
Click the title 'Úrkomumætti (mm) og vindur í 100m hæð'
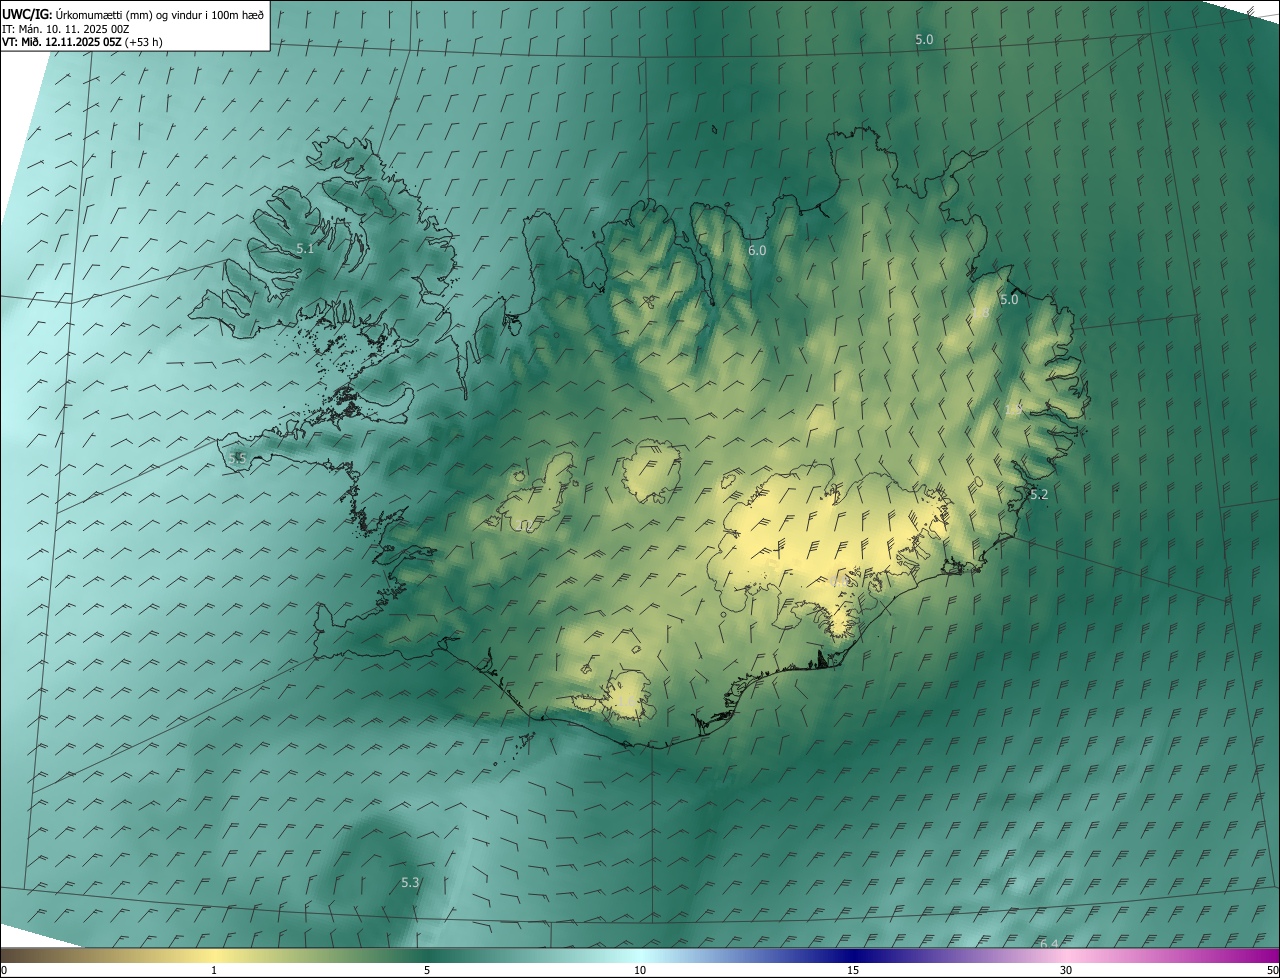coord(160,14)
